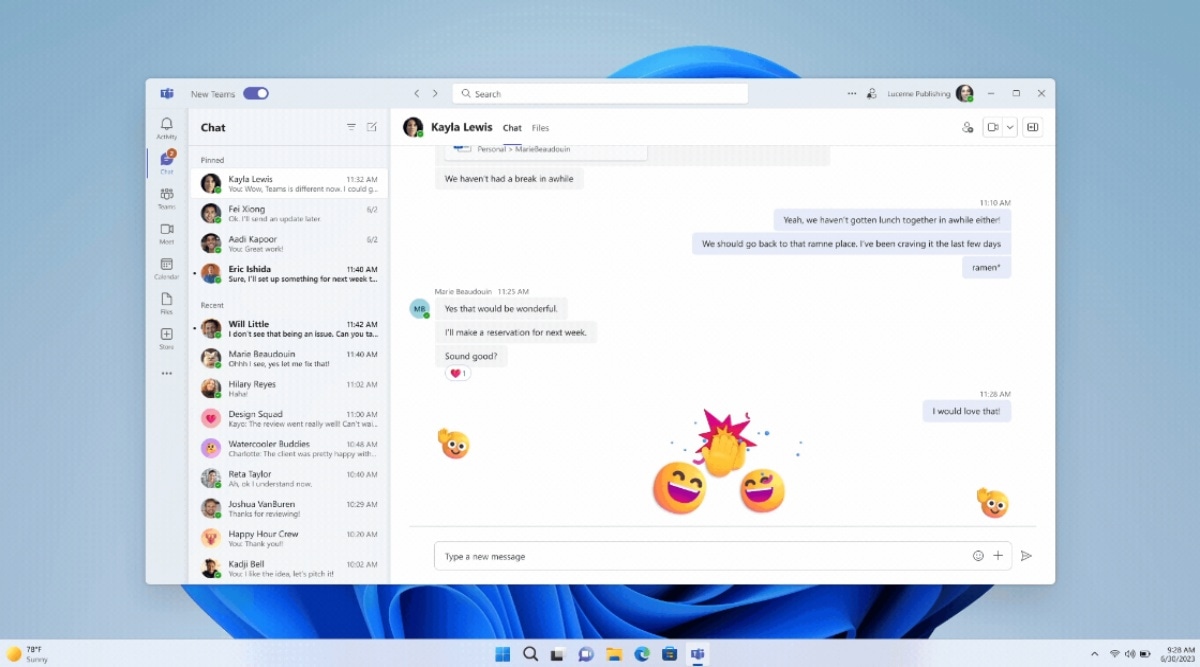Viewport: 1200px width, 667px height.
Task: Open Meet from the sidebar
Action: point(166,231)
